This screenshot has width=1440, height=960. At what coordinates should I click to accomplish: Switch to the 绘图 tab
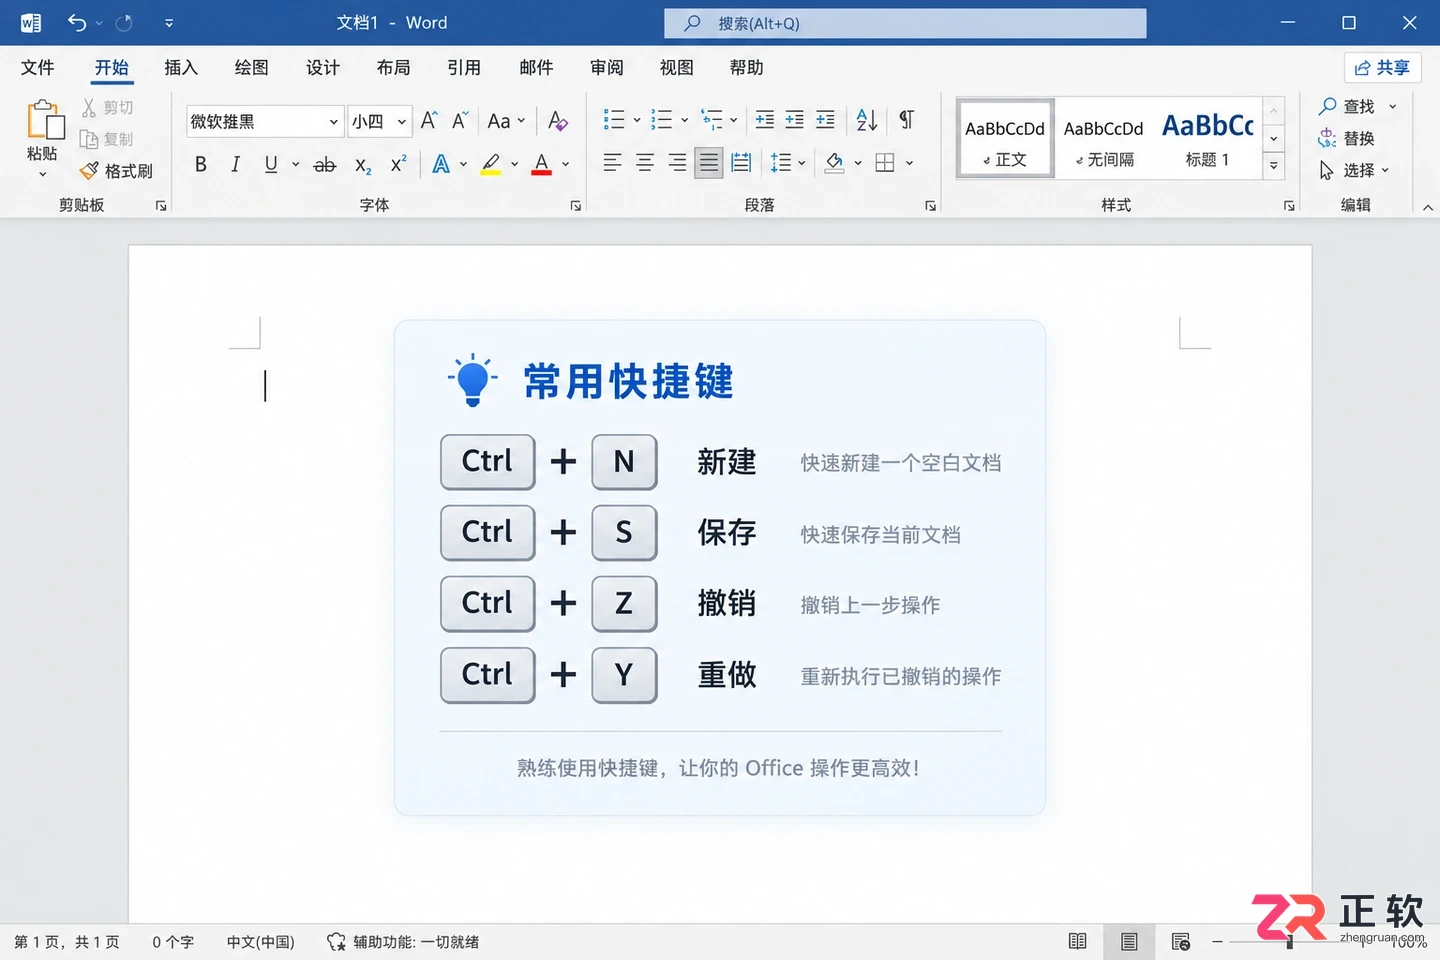click(251, 67)
